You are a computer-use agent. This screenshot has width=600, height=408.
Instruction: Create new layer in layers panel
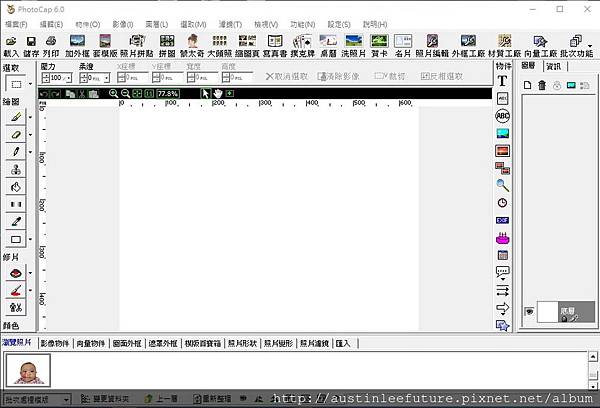pos(528,85)
